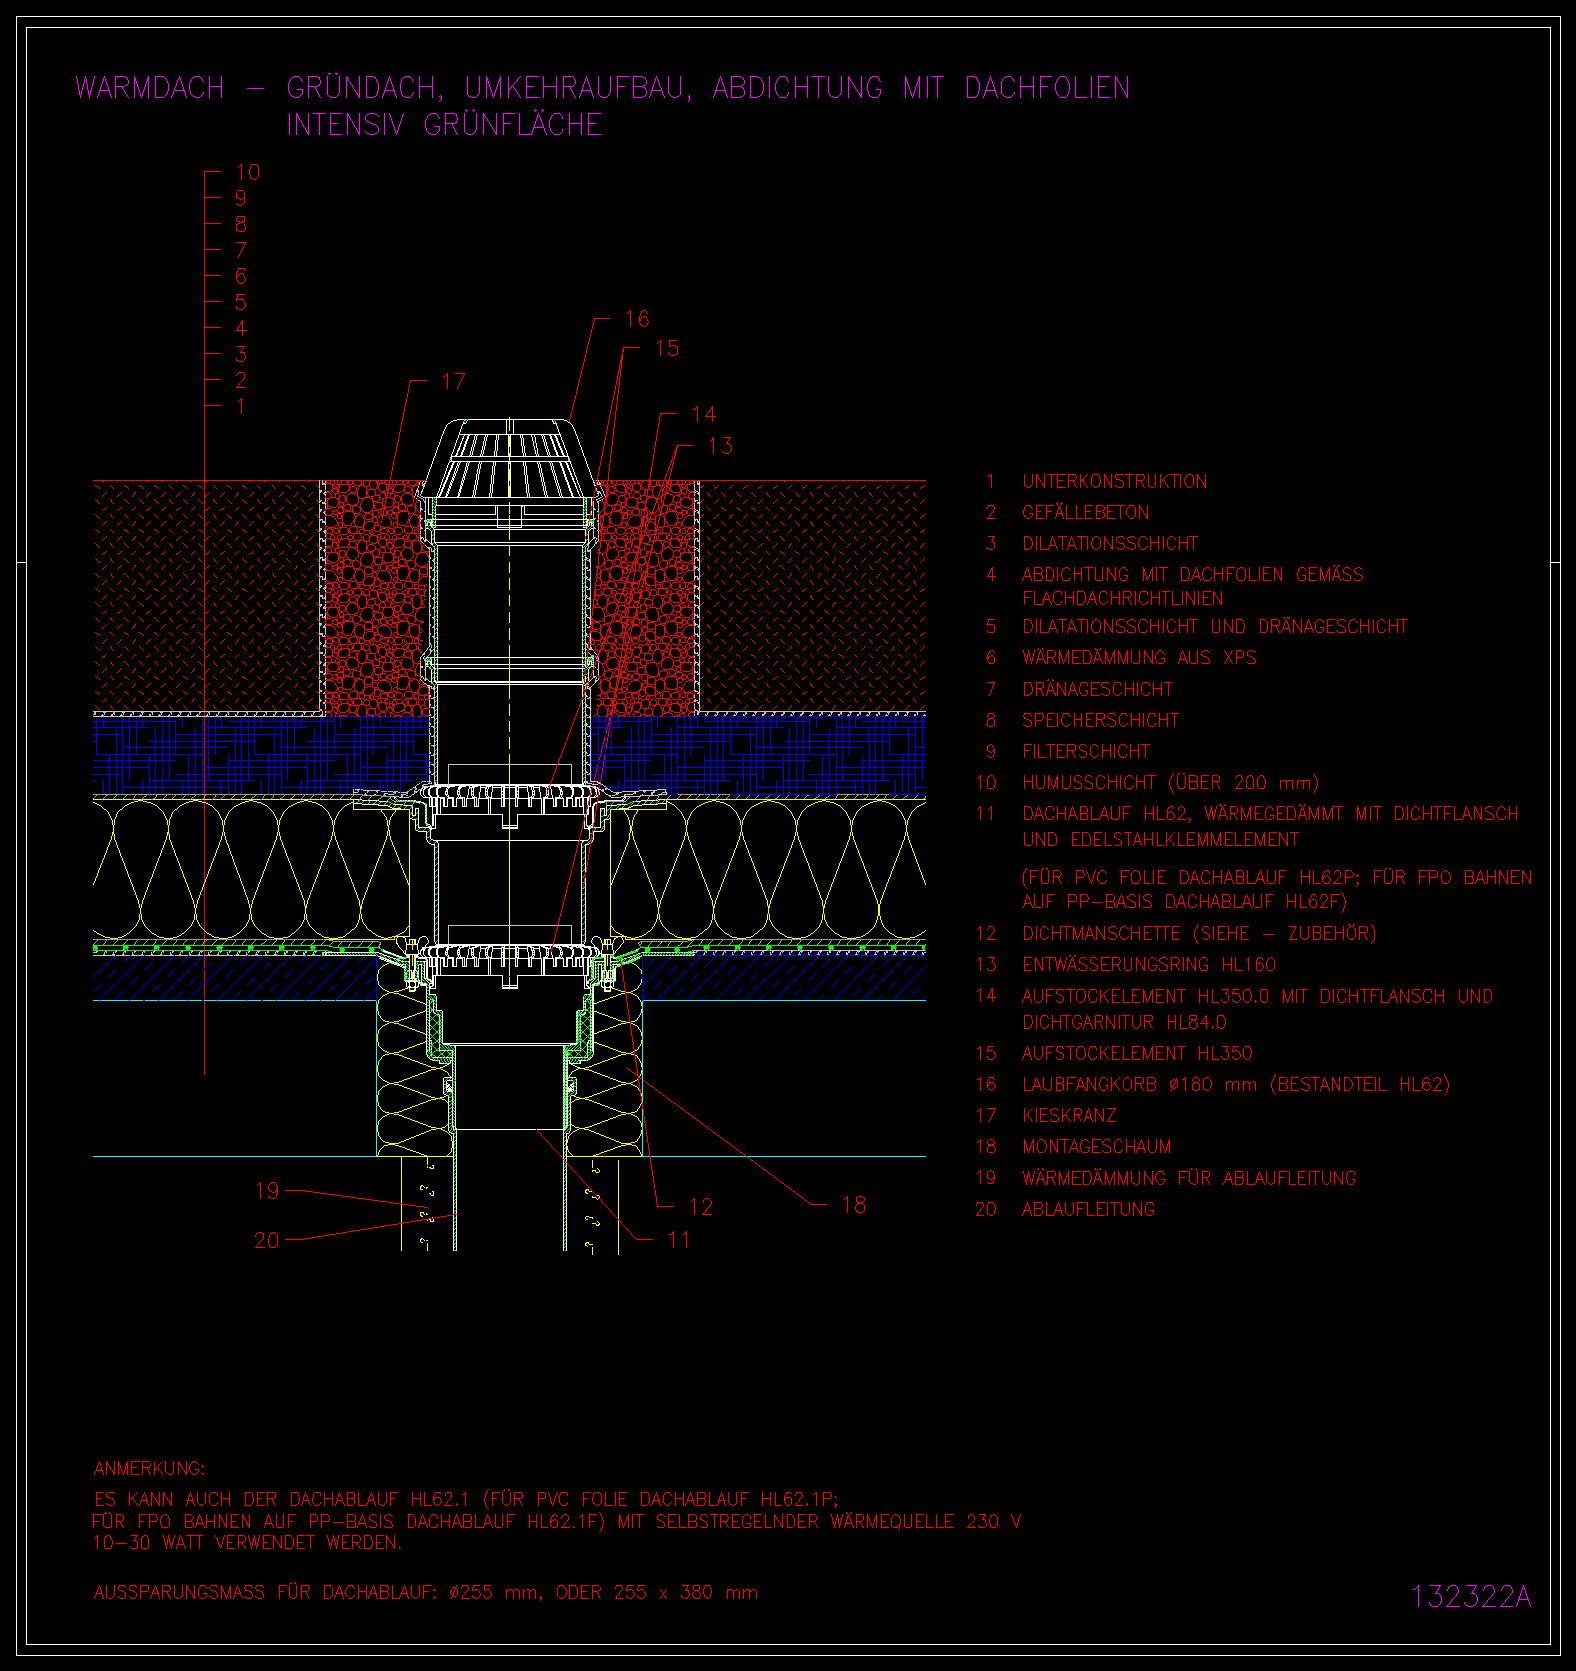
Task: Select legend entry 'FILTERSCHICHT'
Action: (1086, 751)
